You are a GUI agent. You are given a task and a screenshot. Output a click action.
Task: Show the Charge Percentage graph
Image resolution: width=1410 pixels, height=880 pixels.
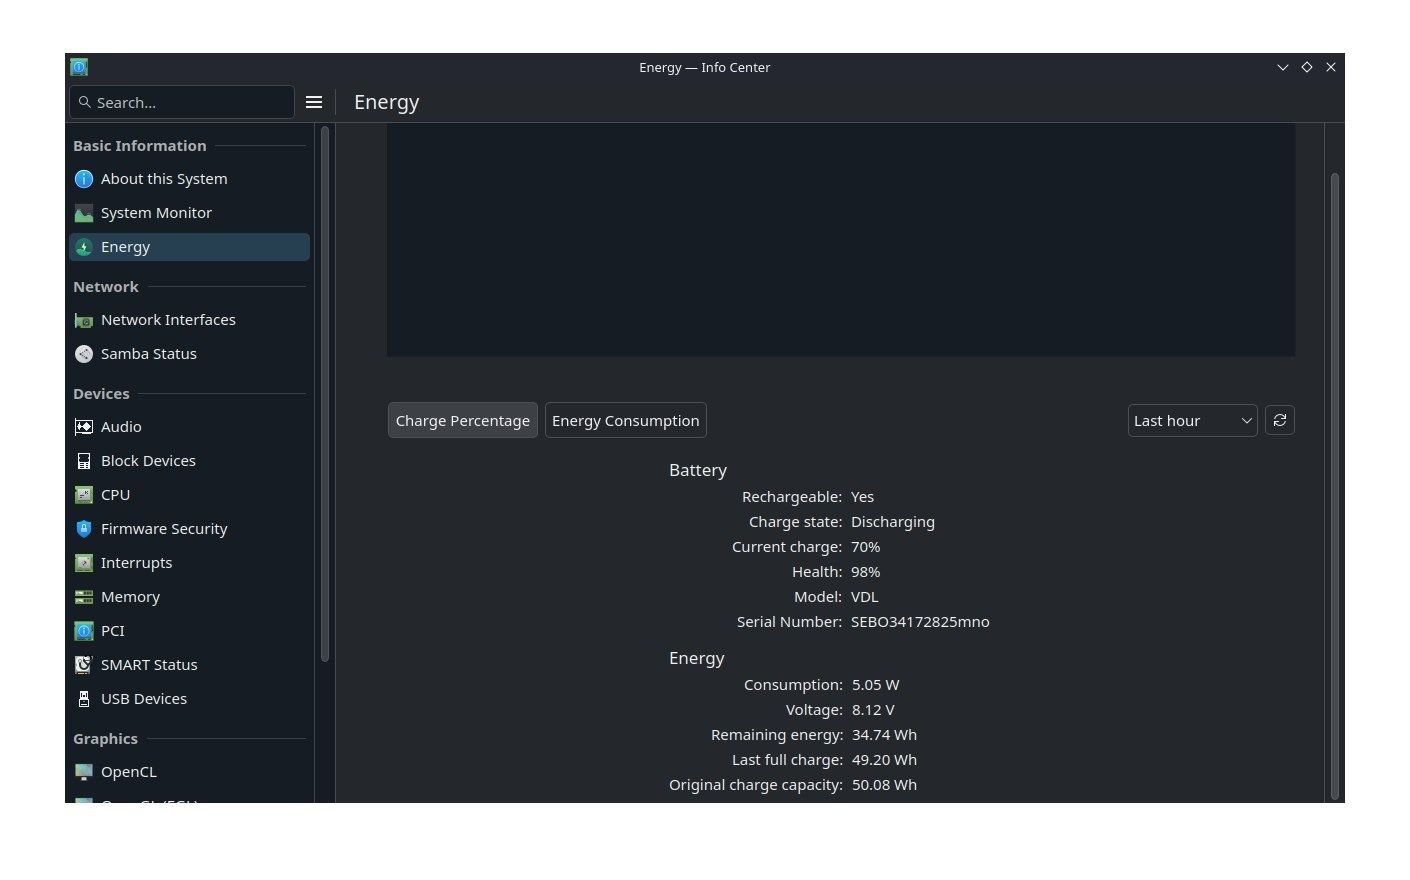[x=462, y=421]
